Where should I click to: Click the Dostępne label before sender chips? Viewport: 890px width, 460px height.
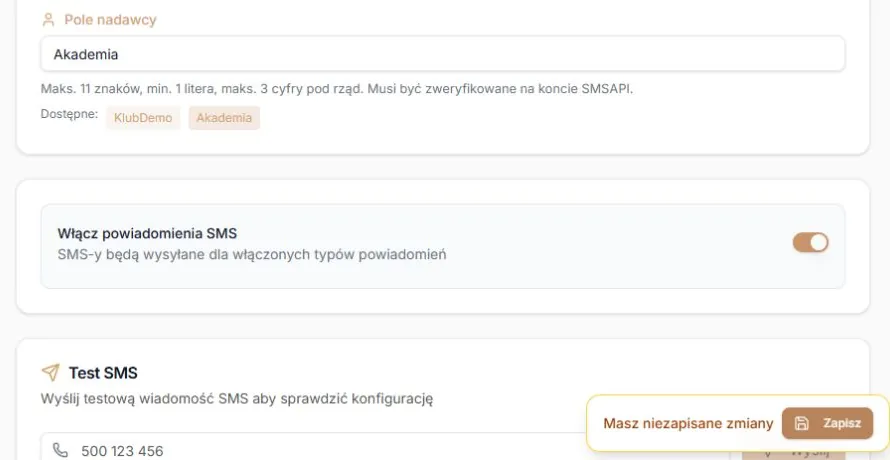click(x=69, y=114)
